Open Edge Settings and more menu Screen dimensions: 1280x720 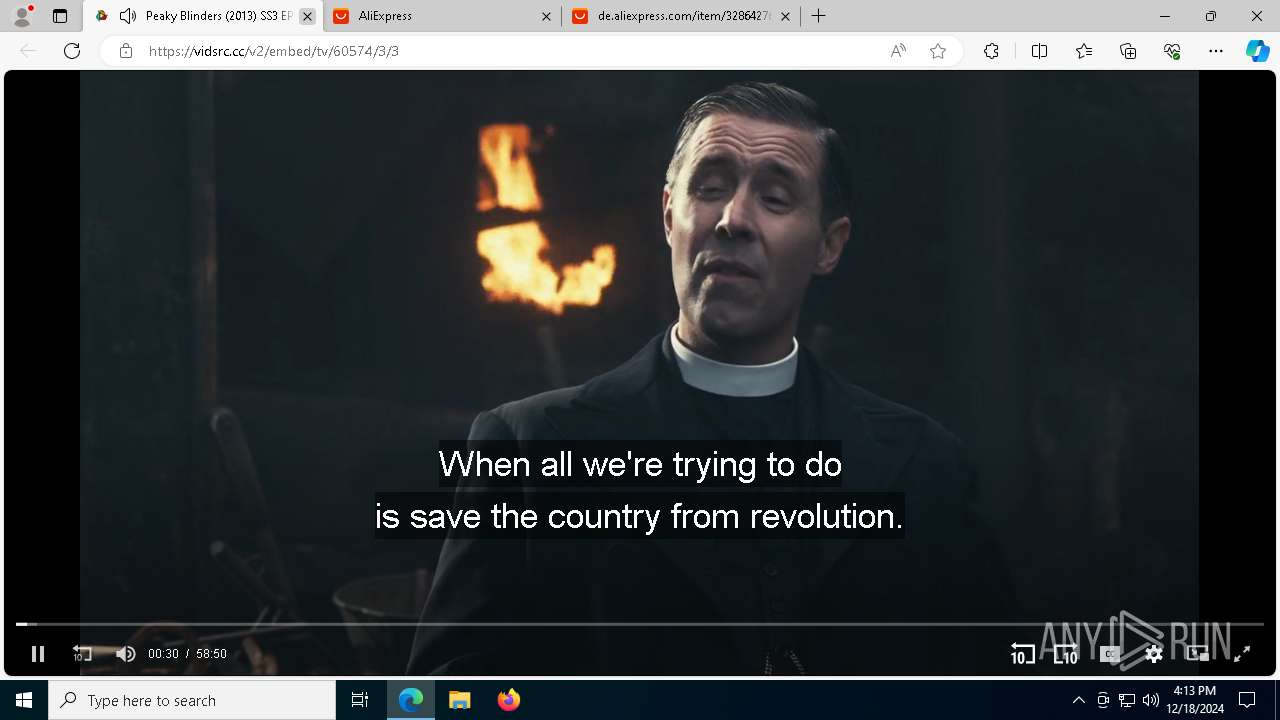(1216, 51)
